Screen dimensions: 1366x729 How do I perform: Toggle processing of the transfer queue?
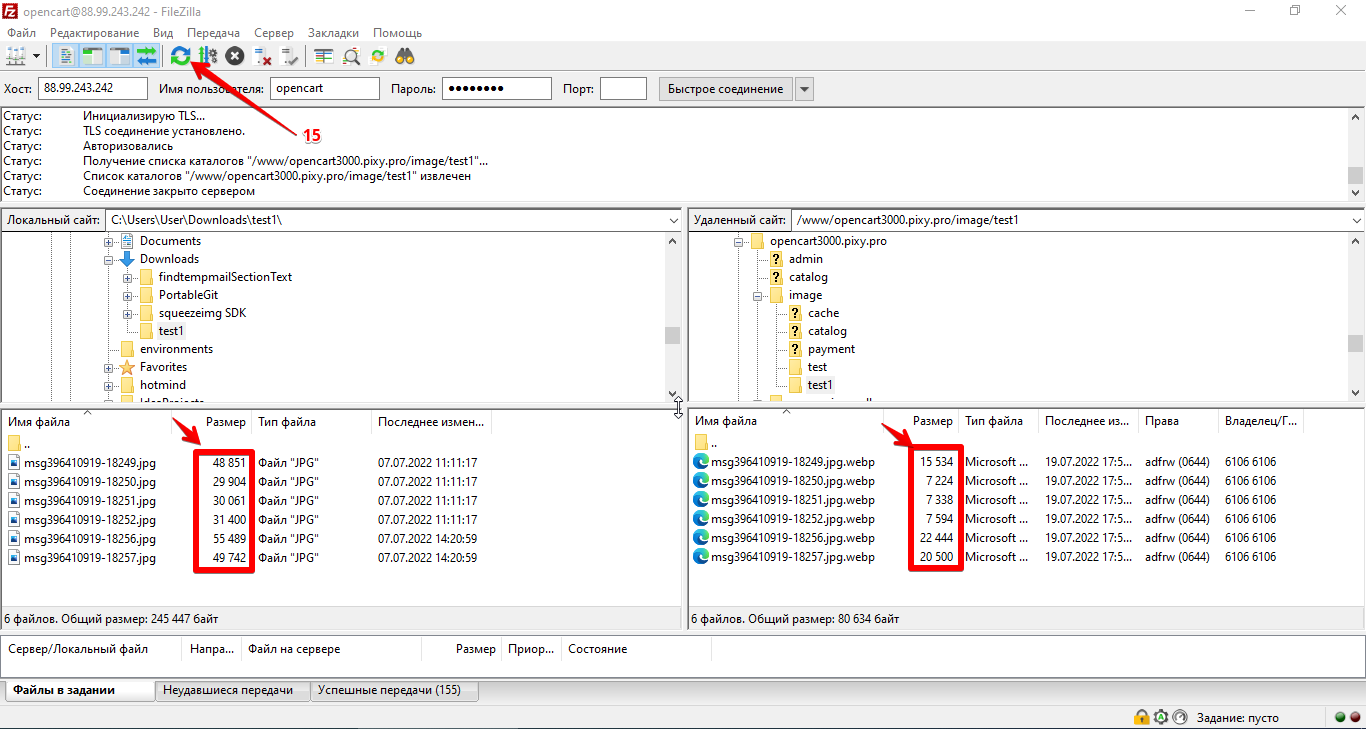coord(208,56)
